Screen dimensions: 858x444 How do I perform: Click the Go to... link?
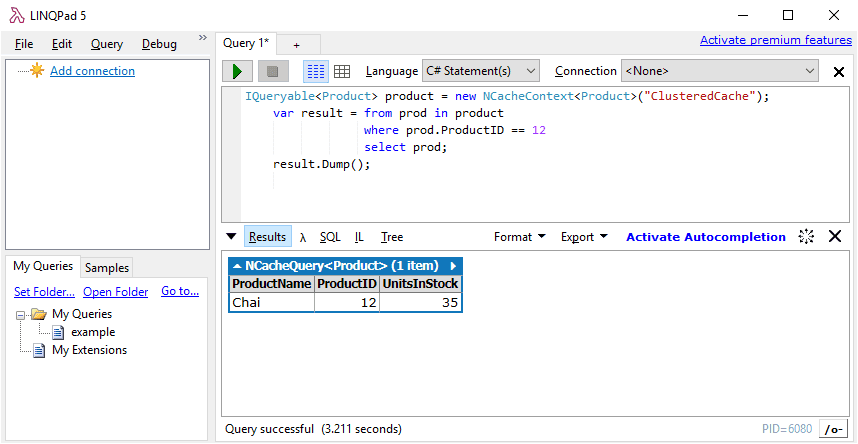pyautogui.click(x=180, y=291)
